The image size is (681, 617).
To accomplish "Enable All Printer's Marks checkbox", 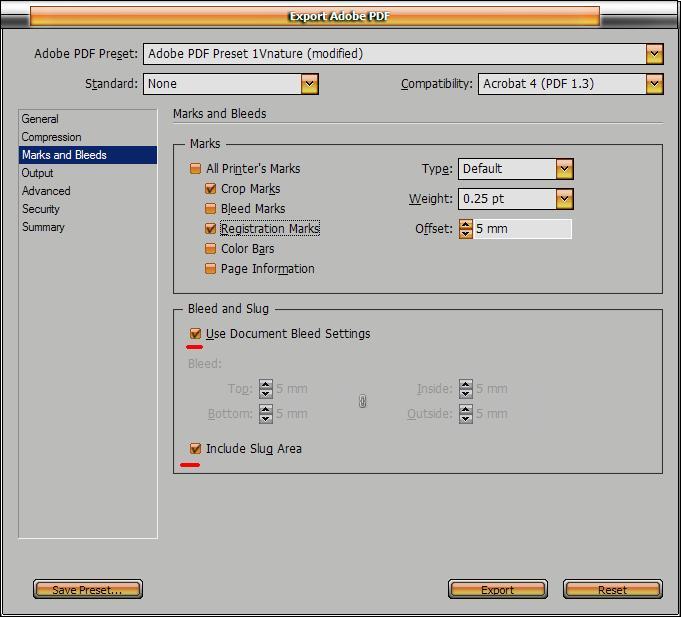I will (195, 168).
